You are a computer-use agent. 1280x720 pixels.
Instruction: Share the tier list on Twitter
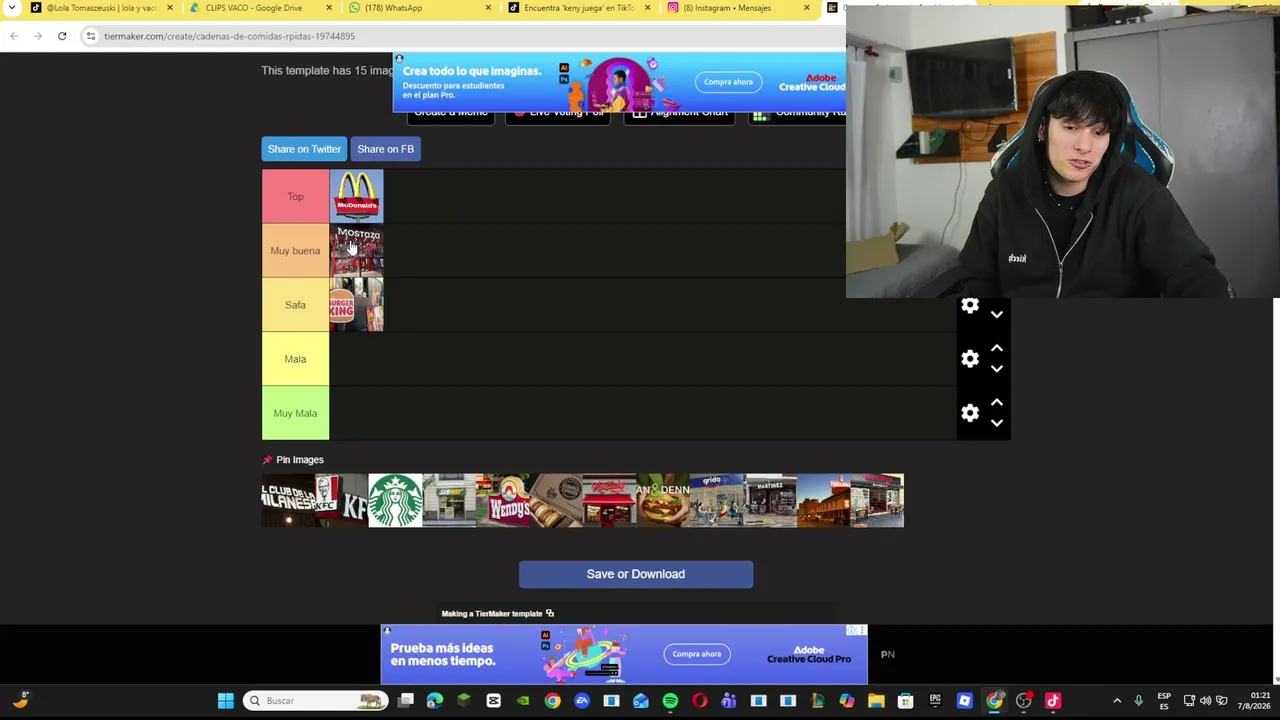[x=304, y=149]
